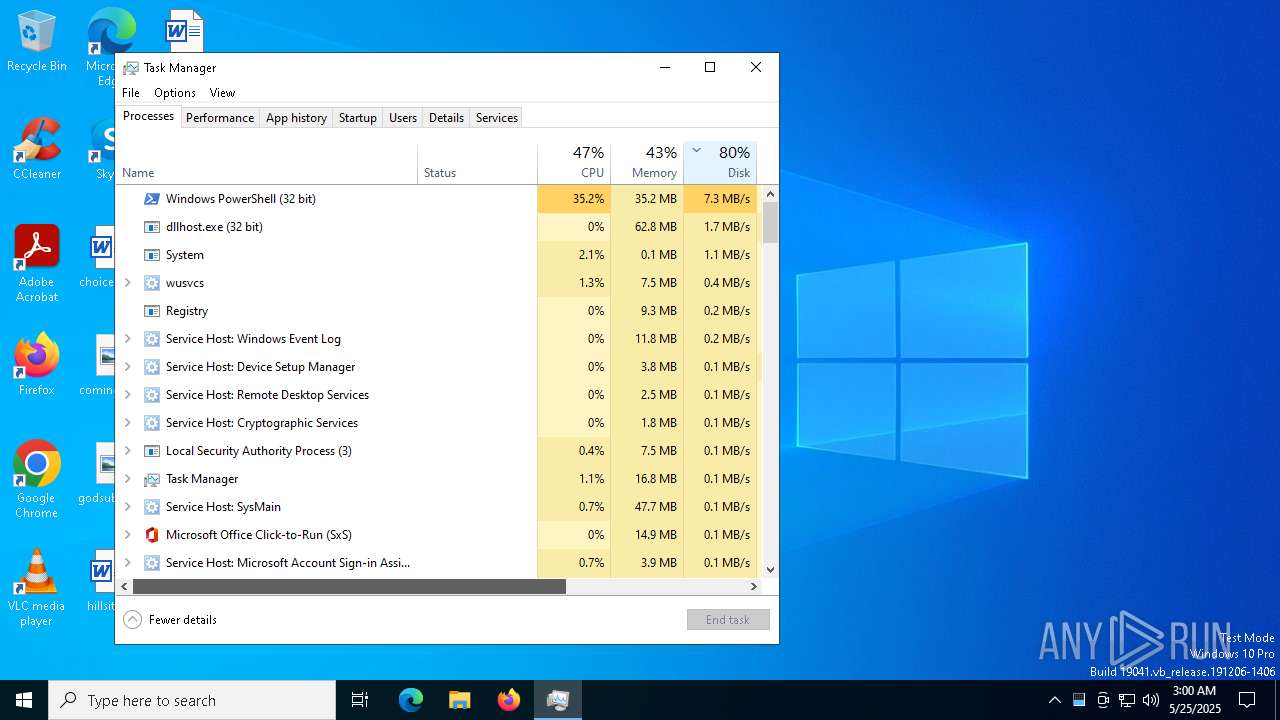Sort by the Memory column header

pos(647,164)
